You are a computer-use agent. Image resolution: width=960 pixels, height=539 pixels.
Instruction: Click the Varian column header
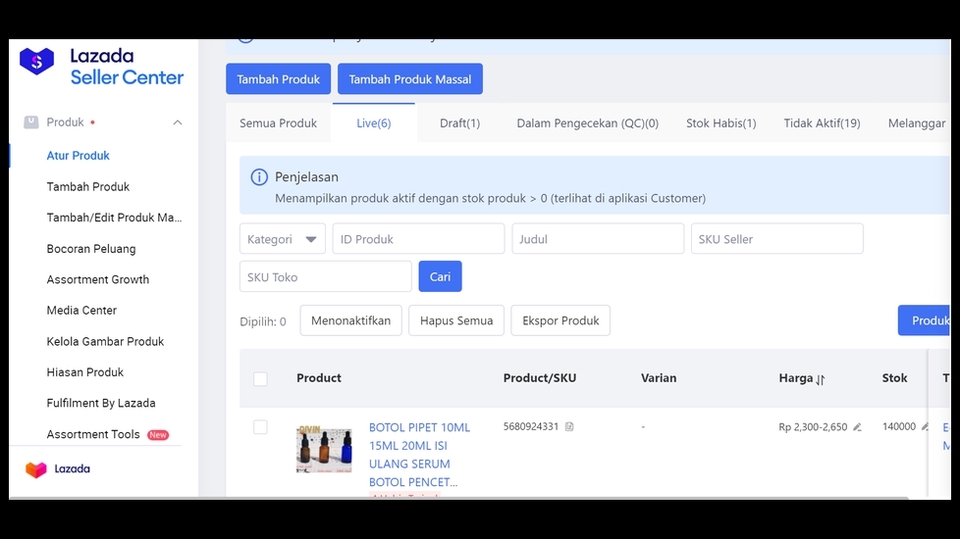(x=659, y=378)
